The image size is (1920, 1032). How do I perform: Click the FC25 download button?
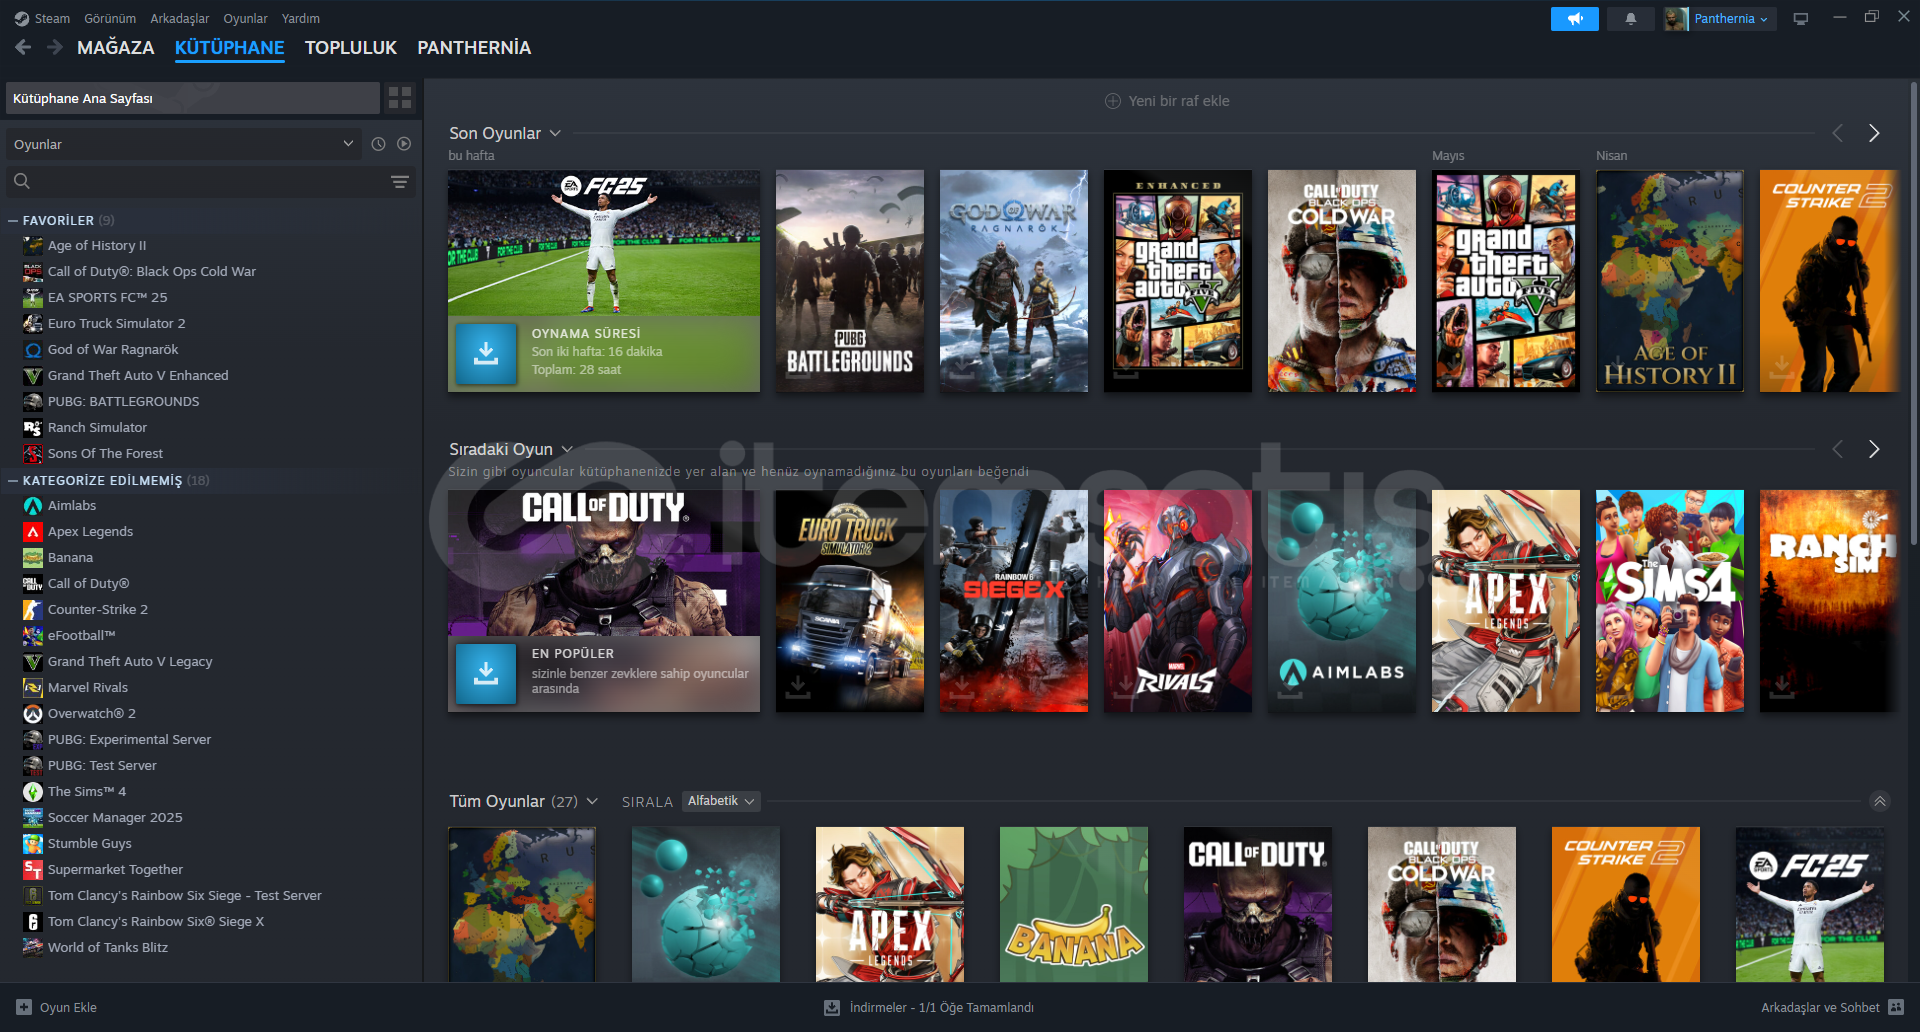tap(486, 353)
